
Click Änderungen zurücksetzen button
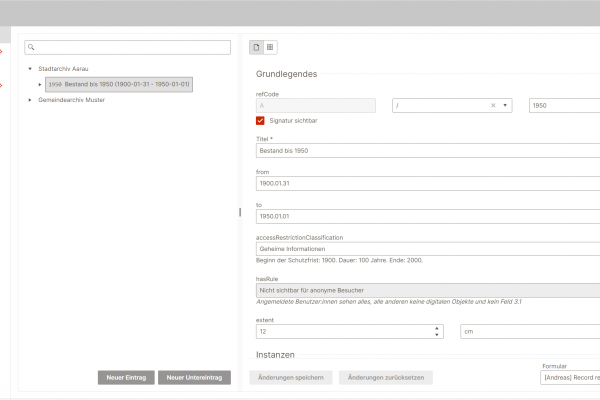(386, 377)
